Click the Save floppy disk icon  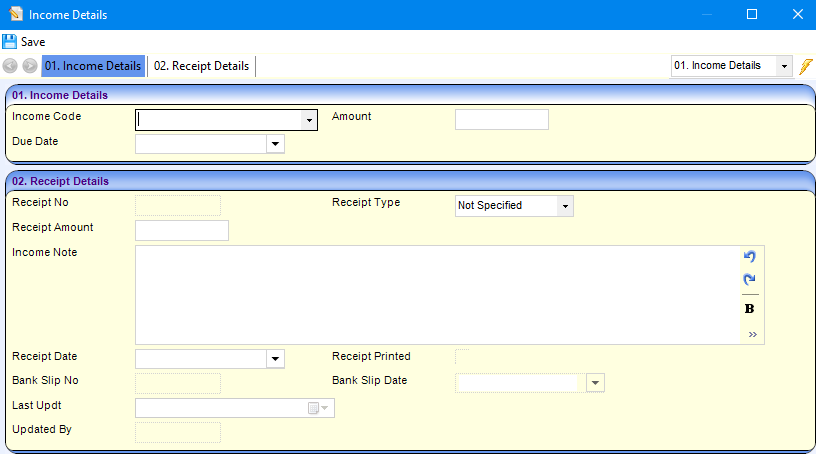click(10, 42)
